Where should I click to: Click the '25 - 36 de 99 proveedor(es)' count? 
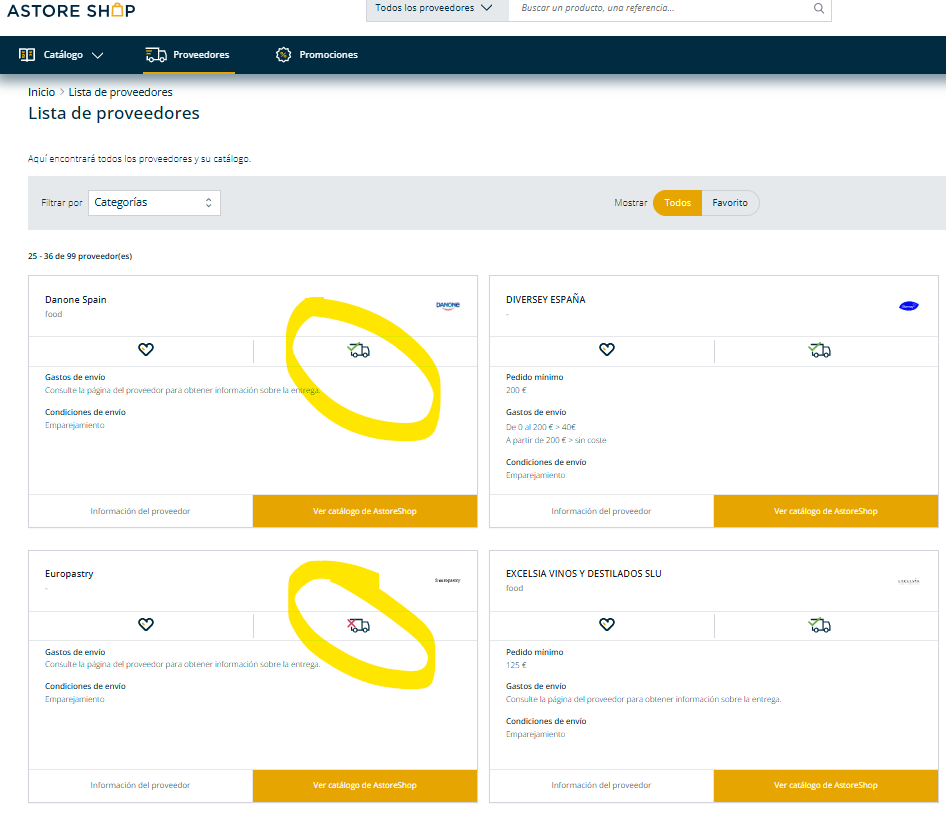point(80,256)
